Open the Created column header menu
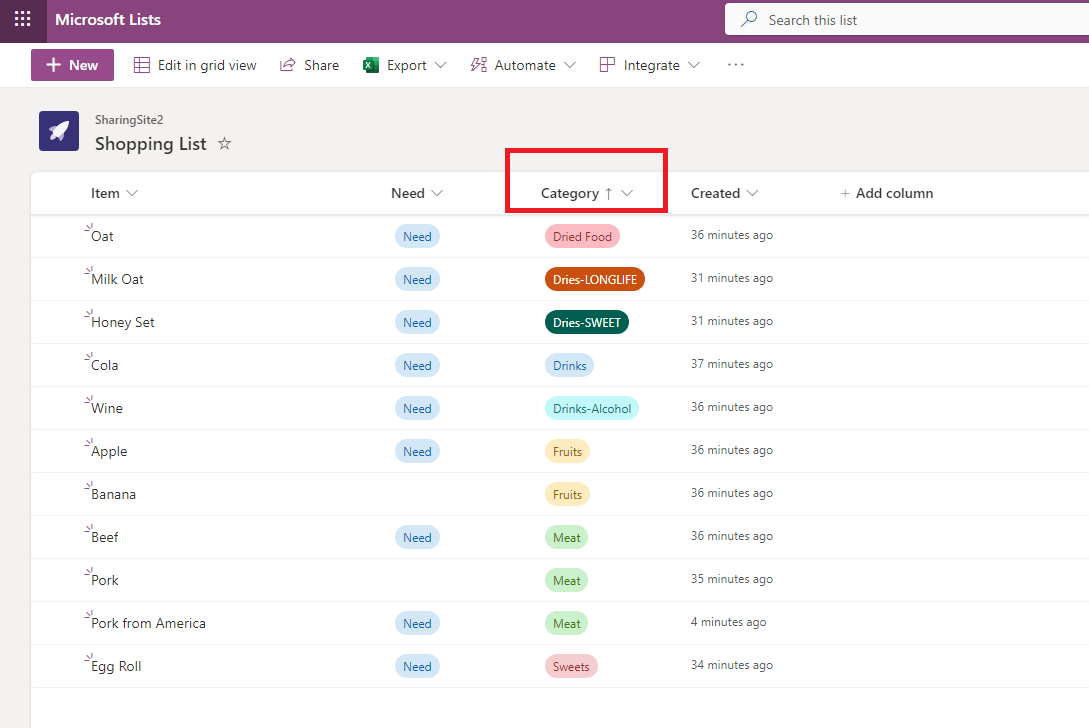 (724, 193)
